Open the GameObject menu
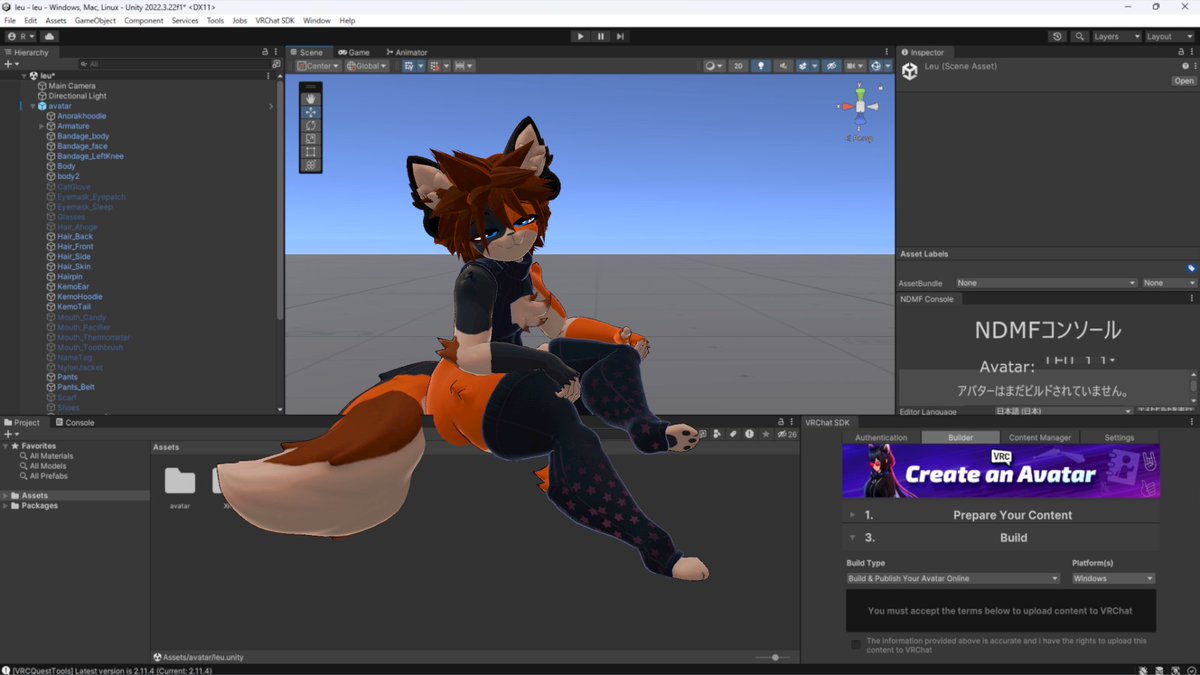 point(95,20)
